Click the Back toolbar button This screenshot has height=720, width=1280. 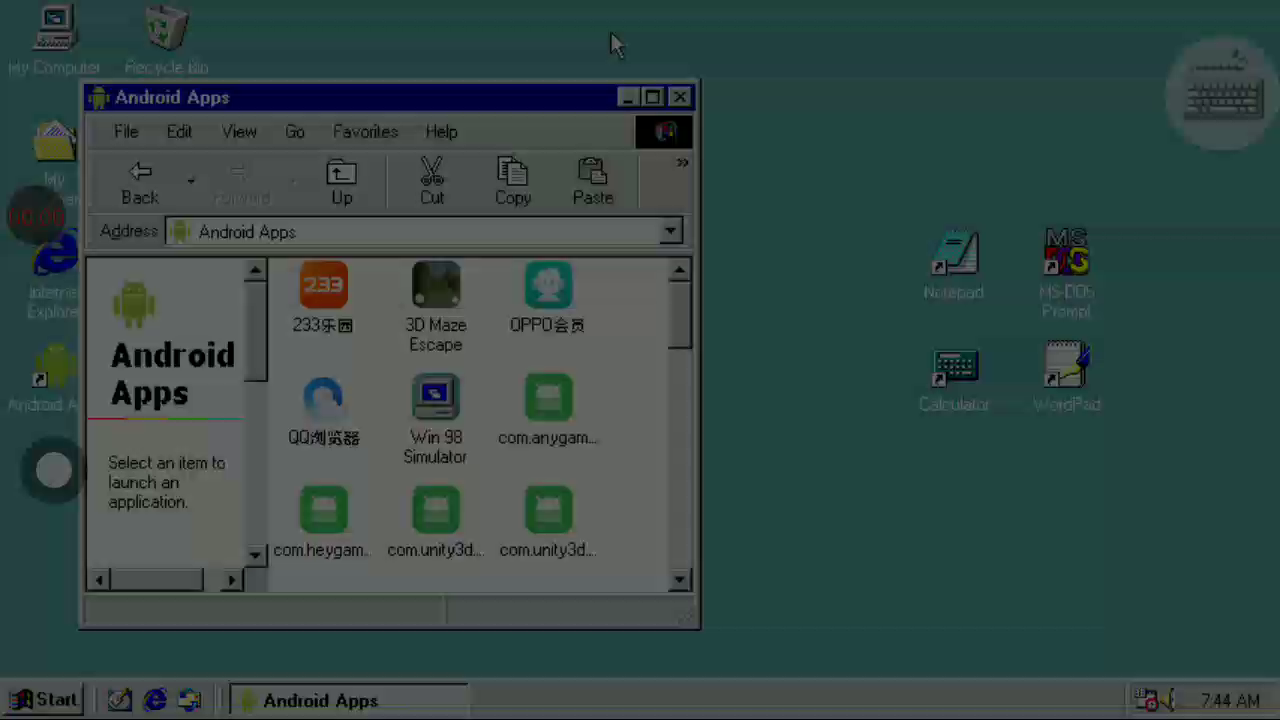(x=140, y=182)
